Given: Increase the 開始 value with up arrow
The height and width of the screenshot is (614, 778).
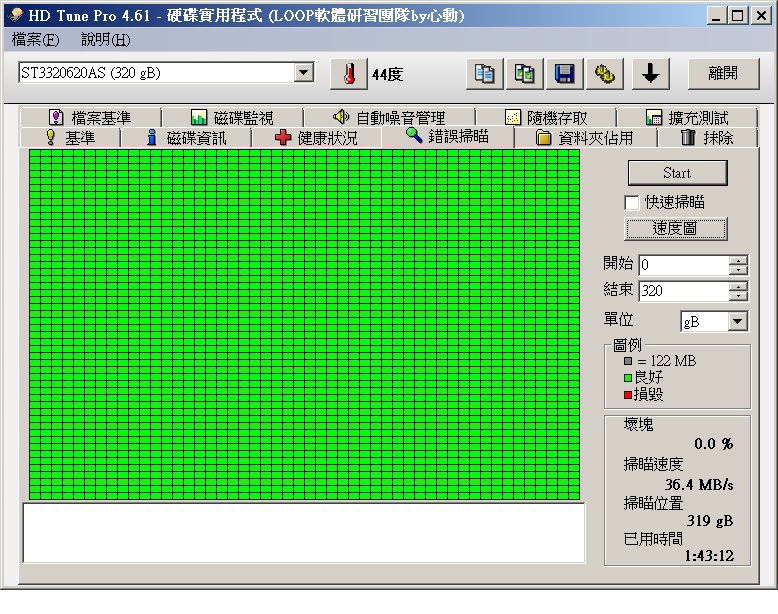Looking at the screenshot, I should pos(738,260).
